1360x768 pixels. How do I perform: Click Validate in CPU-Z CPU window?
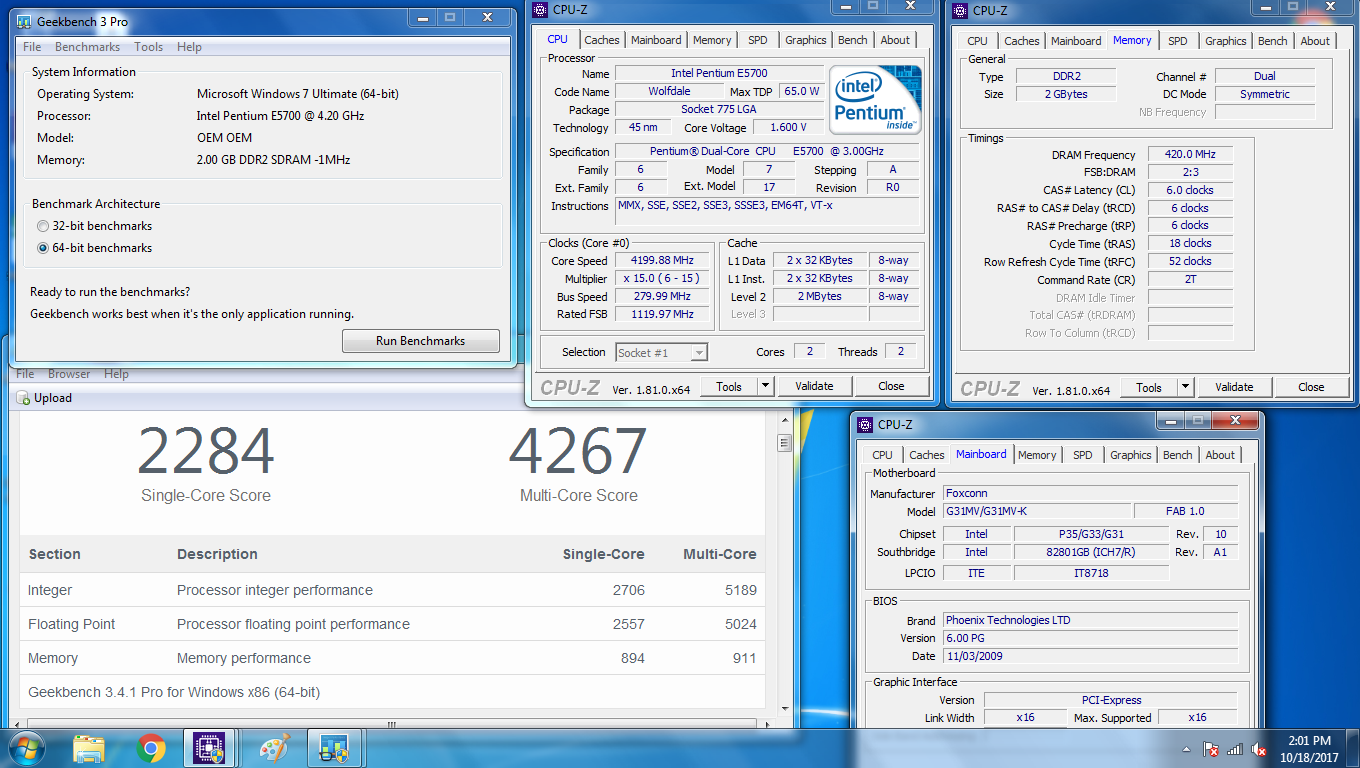coord(814,386)
